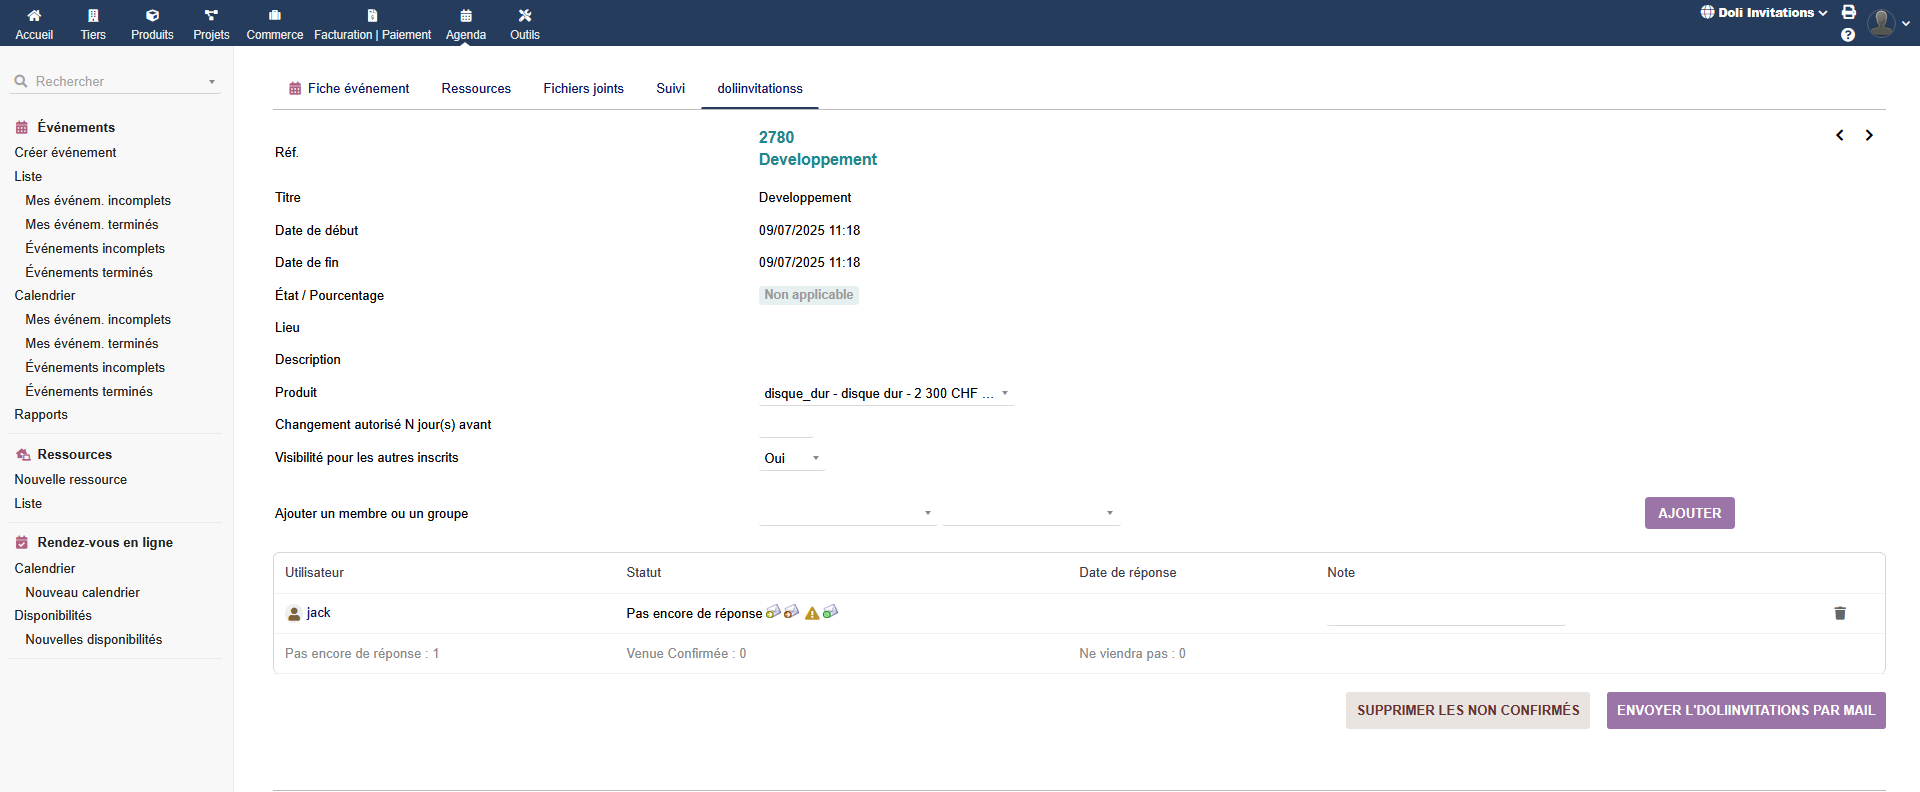
Task: Click the Note input field for jack
Action: tap(1445, 613)
